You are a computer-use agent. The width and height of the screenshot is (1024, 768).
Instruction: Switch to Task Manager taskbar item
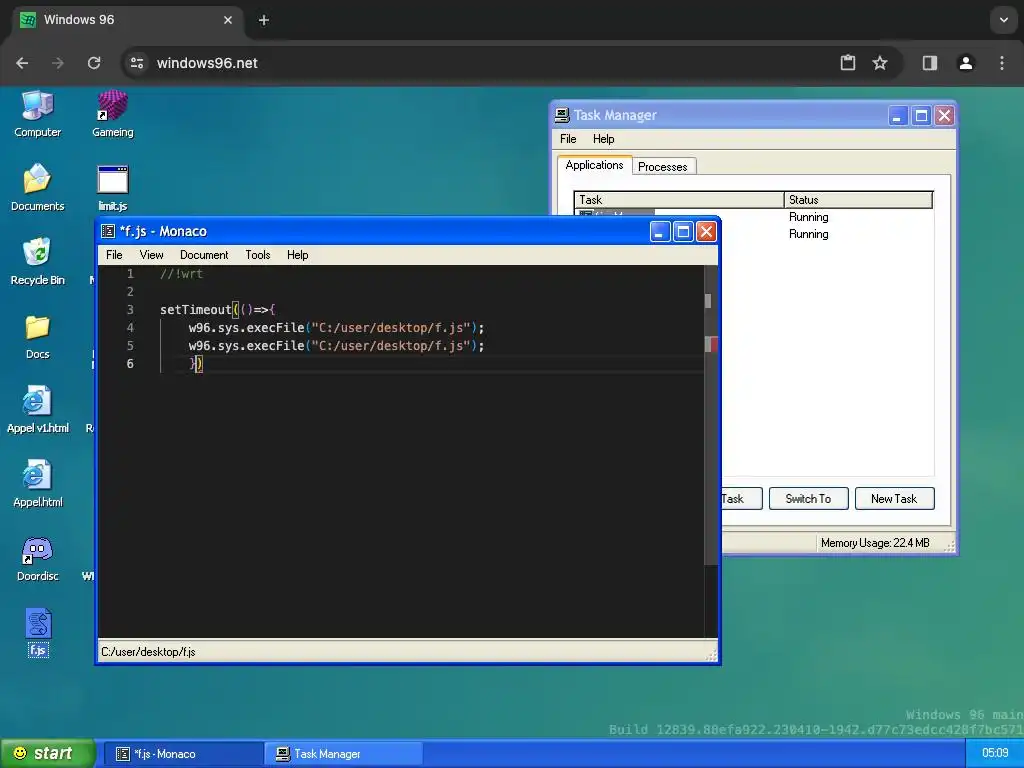pos(343,754)
